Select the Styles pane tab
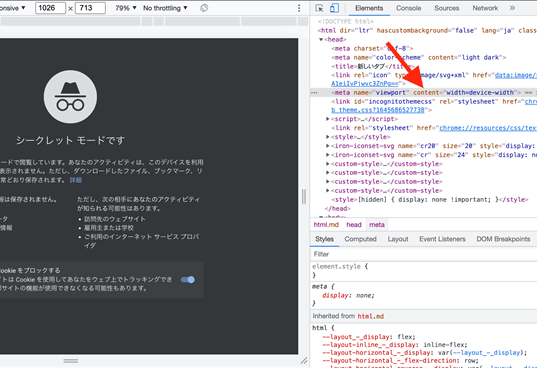The height and width of the screenshot is (368, 537). (x=324, y=239)
